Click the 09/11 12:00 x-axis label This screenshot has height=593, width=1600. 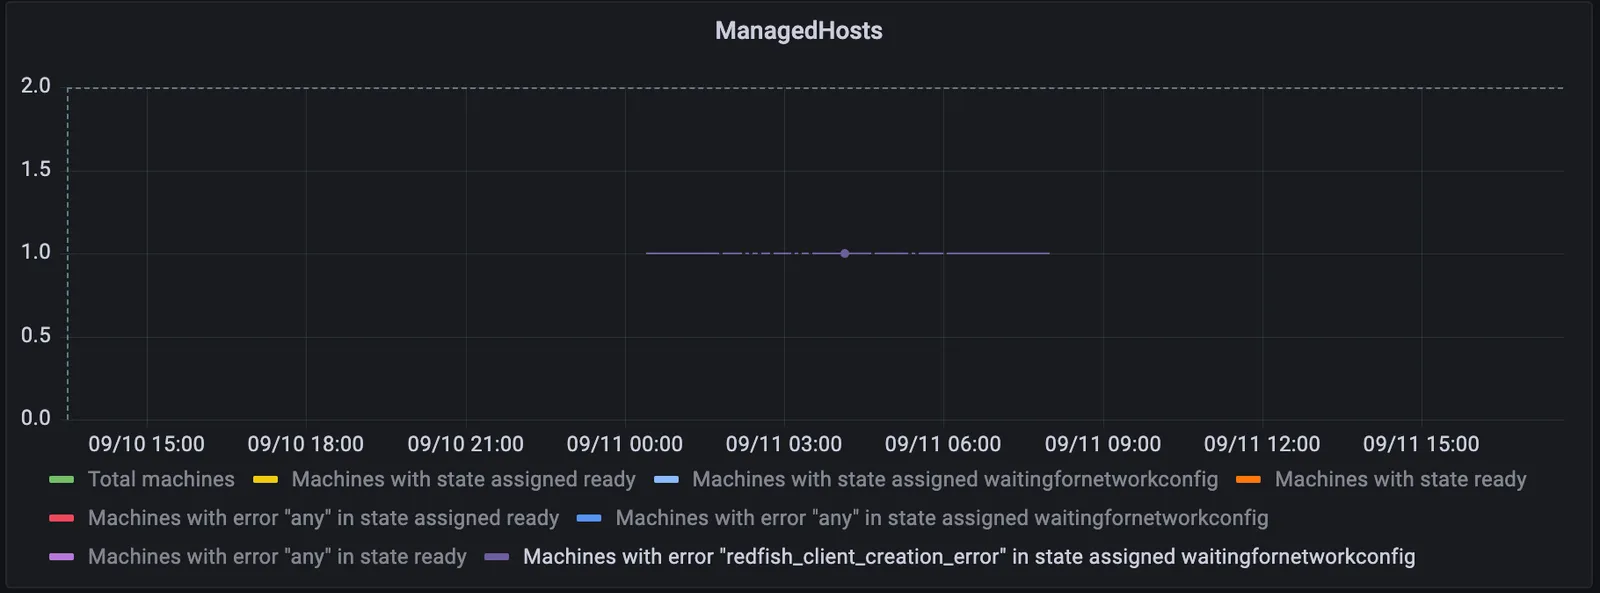click(1262, 444)
